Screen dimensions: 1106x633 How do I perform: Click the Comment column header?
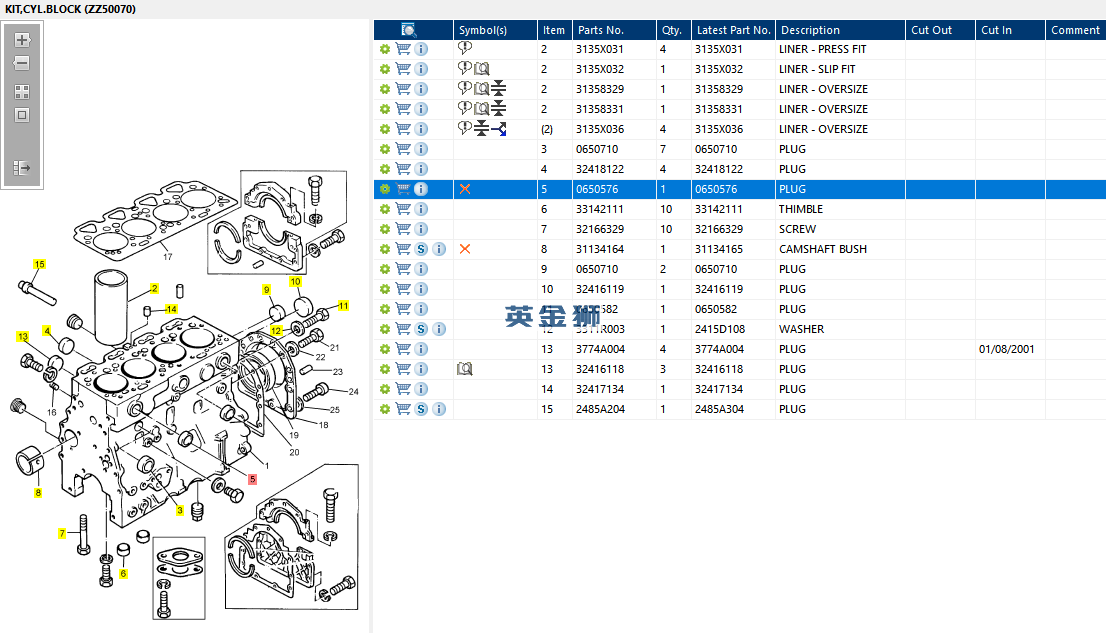click(1076, 30)
